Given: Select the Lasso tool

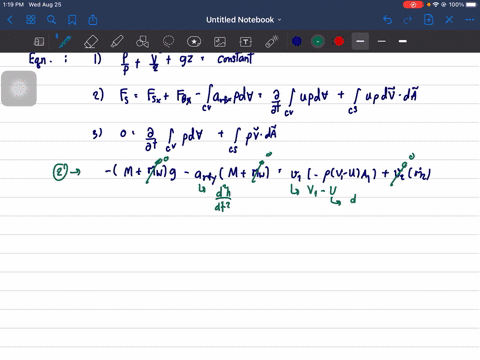Looking at the screenshot, I should click(168, 42).
